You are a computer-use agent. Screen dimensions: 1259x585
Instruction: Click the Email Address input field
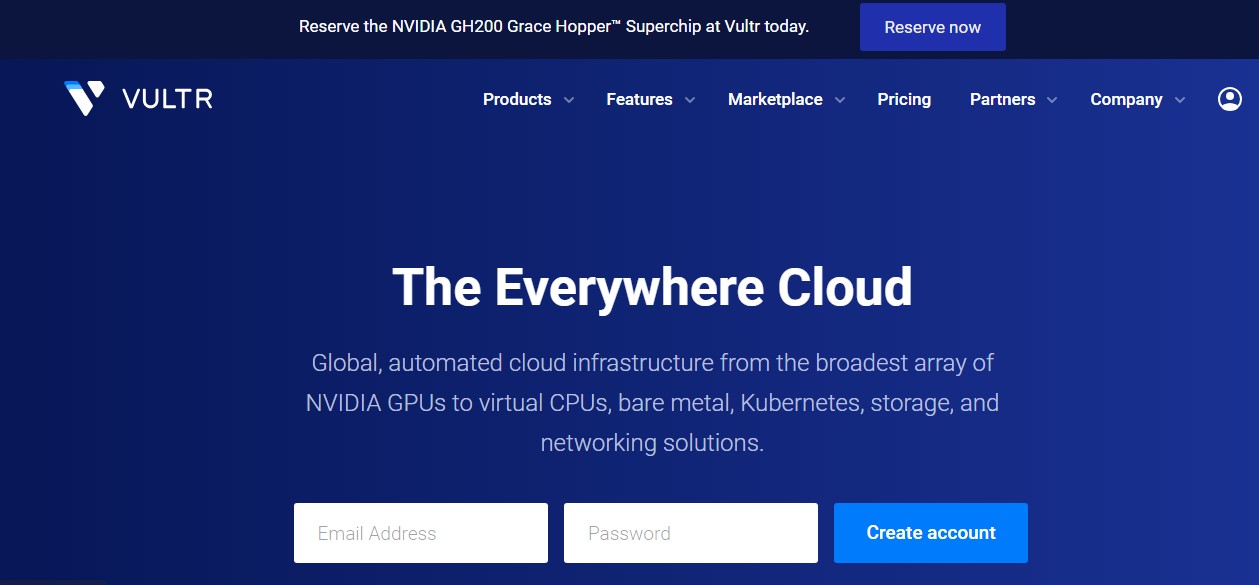click(420, 532)
